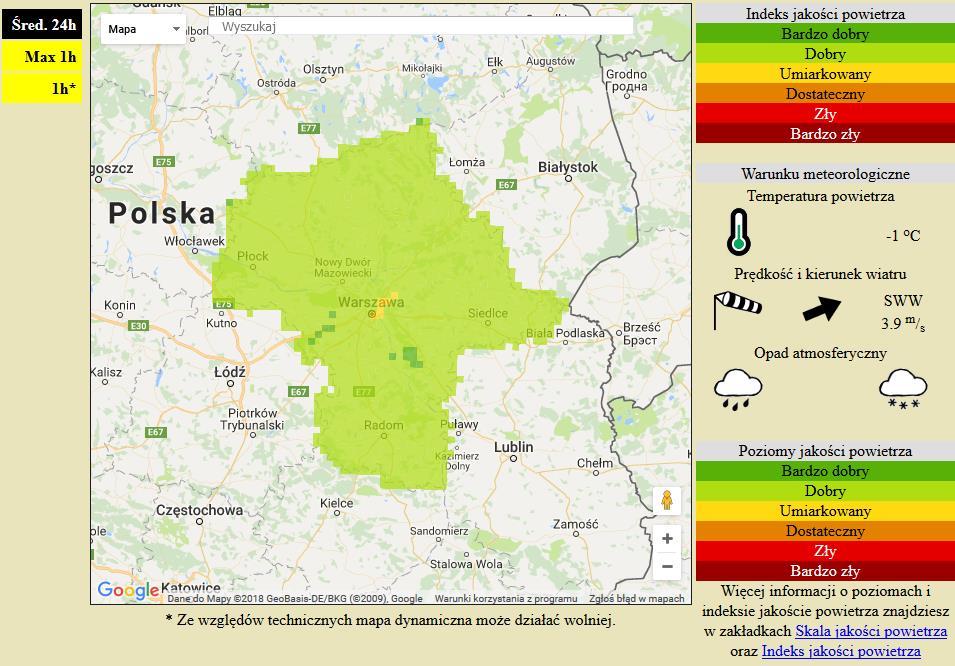The width and height of the screenshot is (955, 666).
Task: Click Dobry swatch in index legend
Action: 825,54
